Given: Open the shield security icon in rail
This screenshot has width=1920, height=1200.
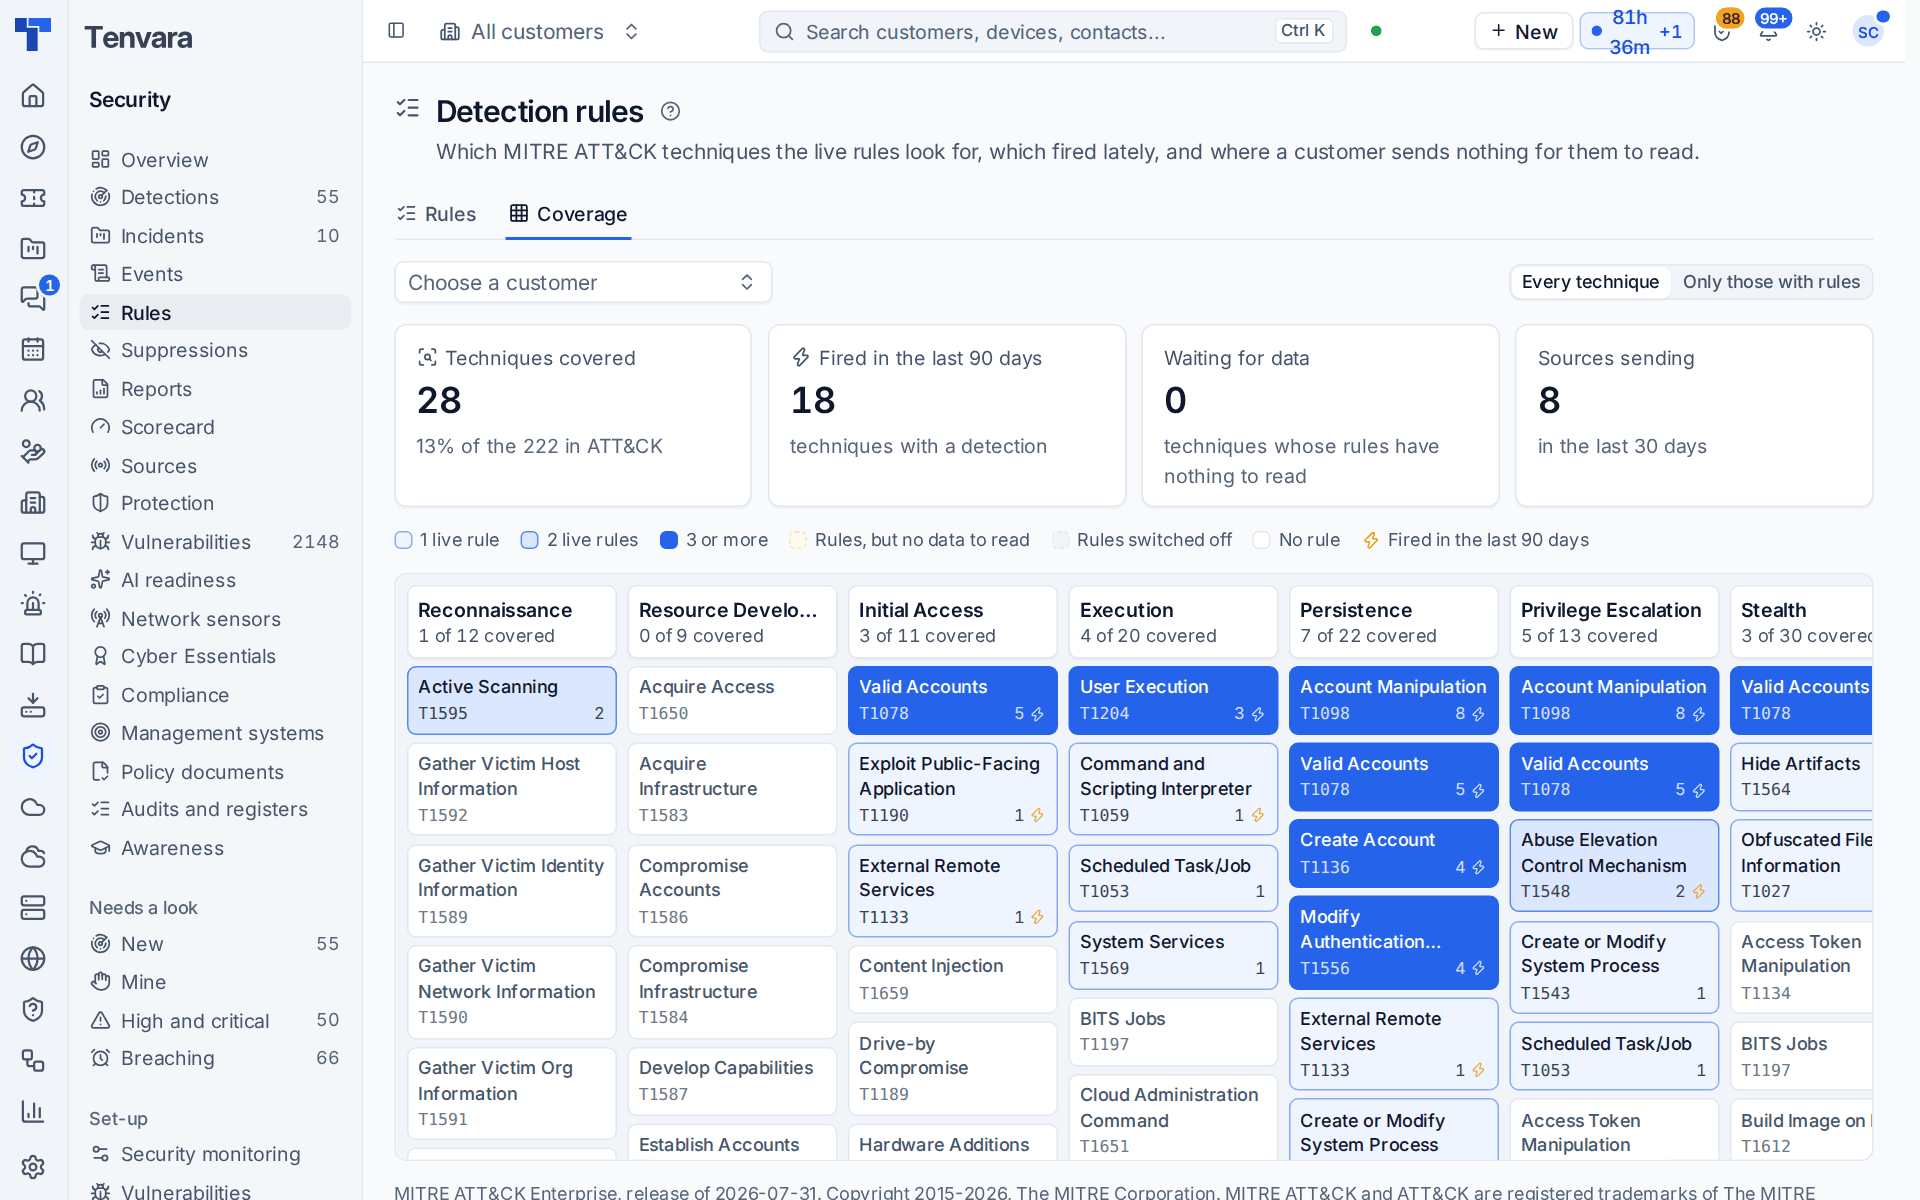Looking at the screenshot, I should coord(33,756).
